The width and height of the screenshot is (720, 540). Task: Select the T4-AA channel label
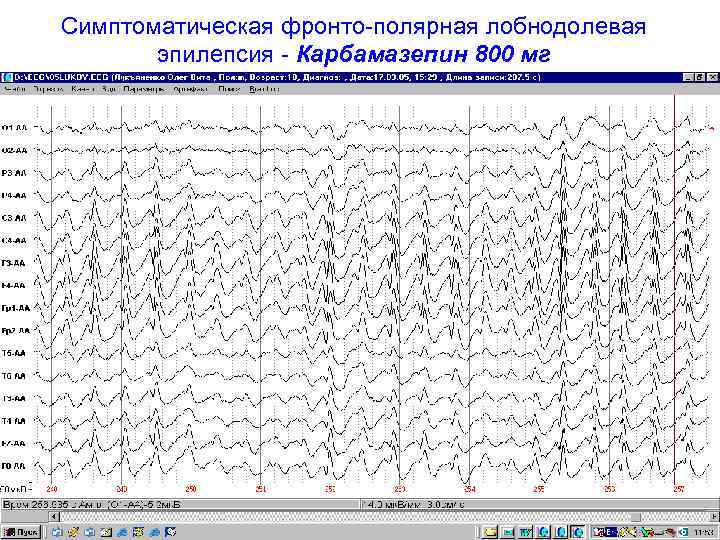[x=15, y=421]
